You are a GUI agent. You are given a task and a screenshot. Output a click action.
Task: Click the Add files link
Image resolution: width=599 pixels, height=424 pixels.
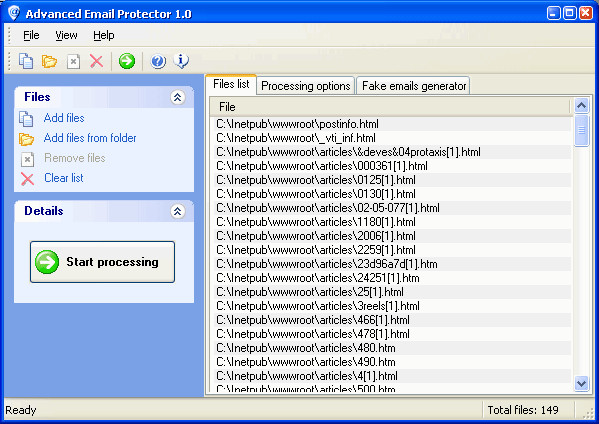click(64, 118)
